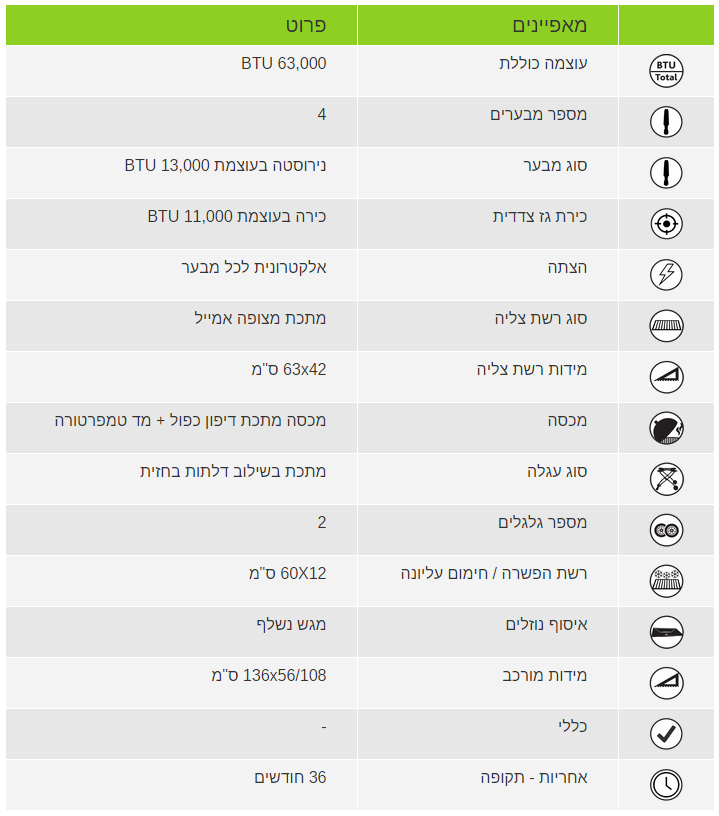The width and height of the screenshot is (719, 816).
Task: Click the checkmark icon beside כללי
Action: tap(666, 734)
